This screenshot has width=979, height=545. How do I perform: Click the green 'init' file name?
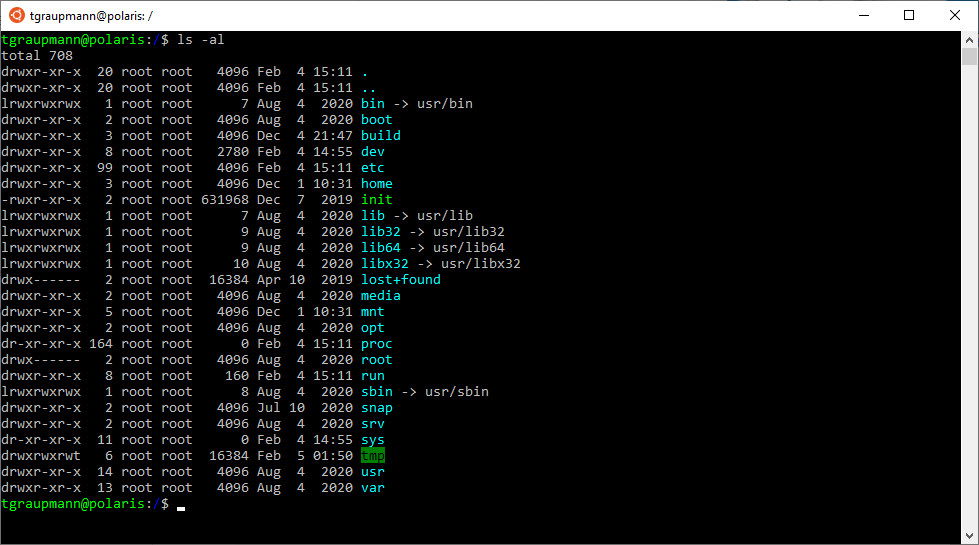tap(376, 200)
